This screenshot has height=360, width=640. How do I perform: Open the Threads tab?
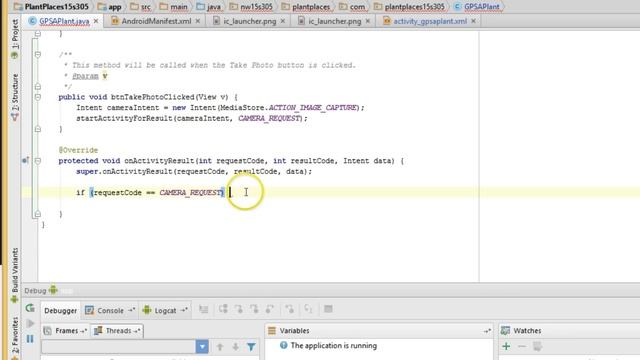[x=117, y=331]
